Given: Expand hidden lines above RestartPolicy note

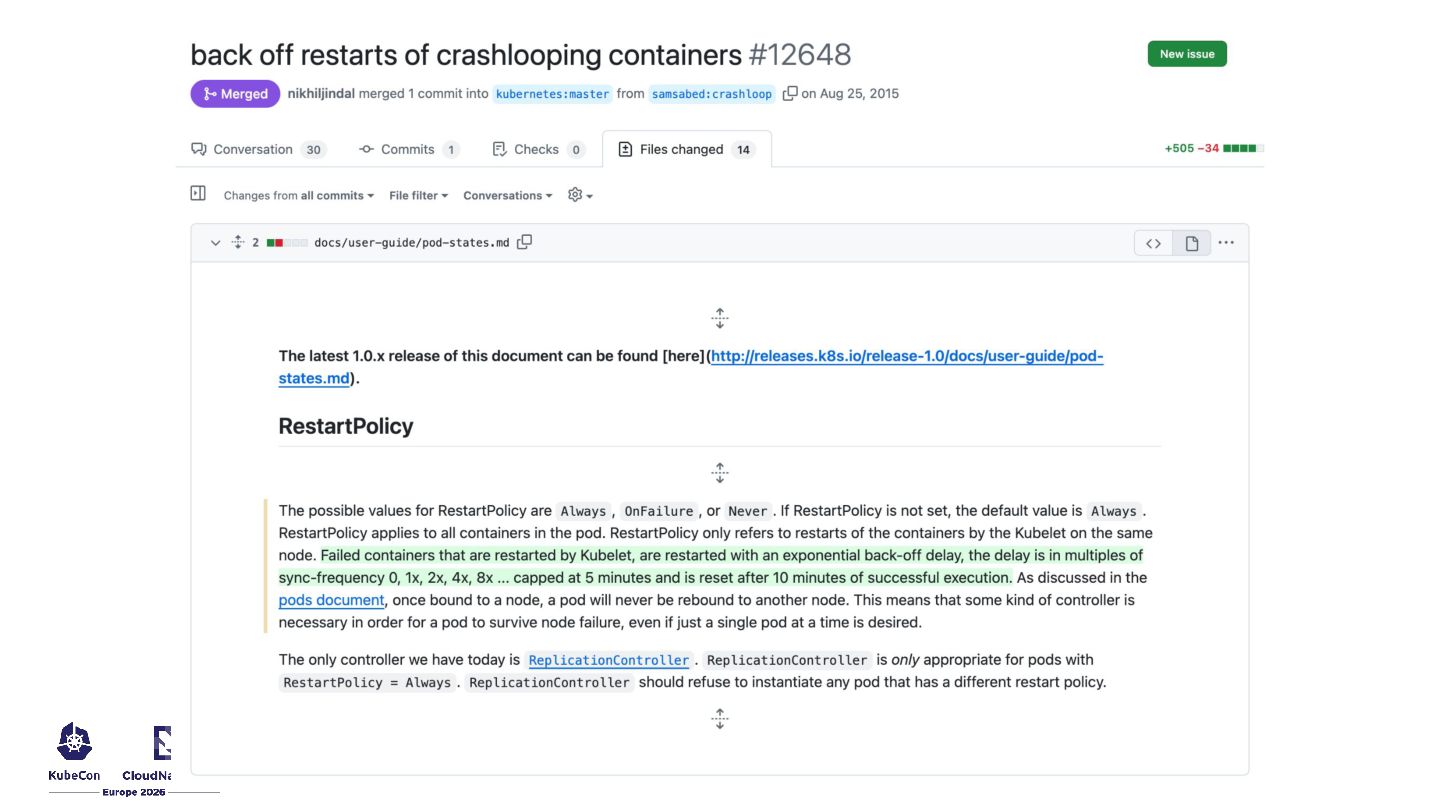Looking at the screenshot, I should [x=720, y=319].
